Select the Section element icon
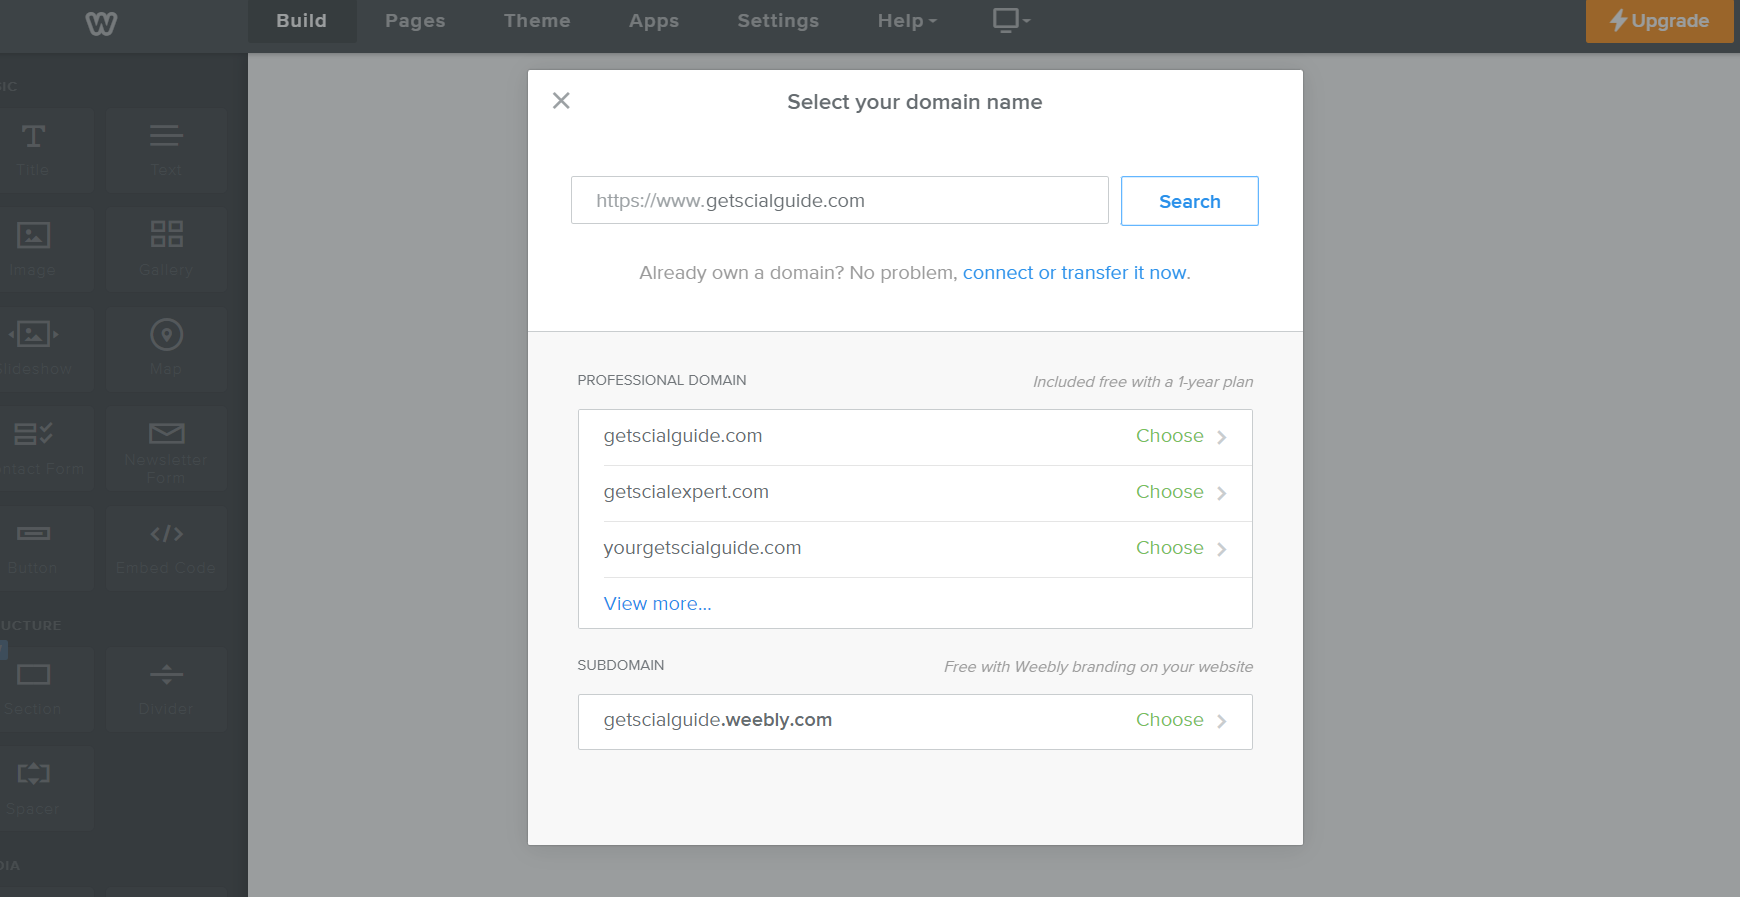The image size is (1740, 897). coord(33,675)
